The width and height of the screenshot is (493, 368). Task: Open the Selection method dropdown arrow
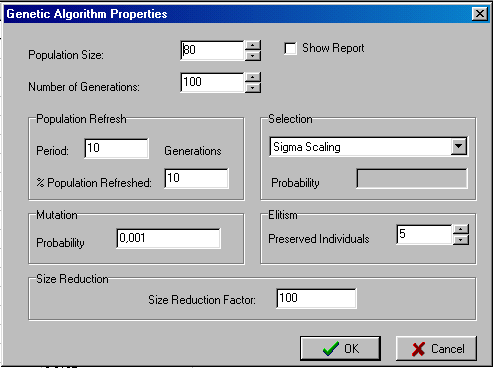point(459,146)
